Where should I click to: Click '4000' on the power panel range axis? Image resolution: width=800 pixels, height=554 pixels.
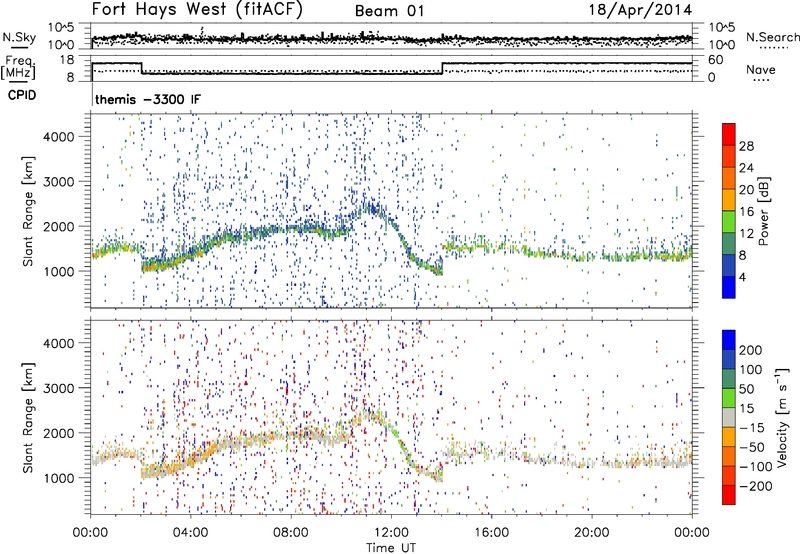point(59,137)
